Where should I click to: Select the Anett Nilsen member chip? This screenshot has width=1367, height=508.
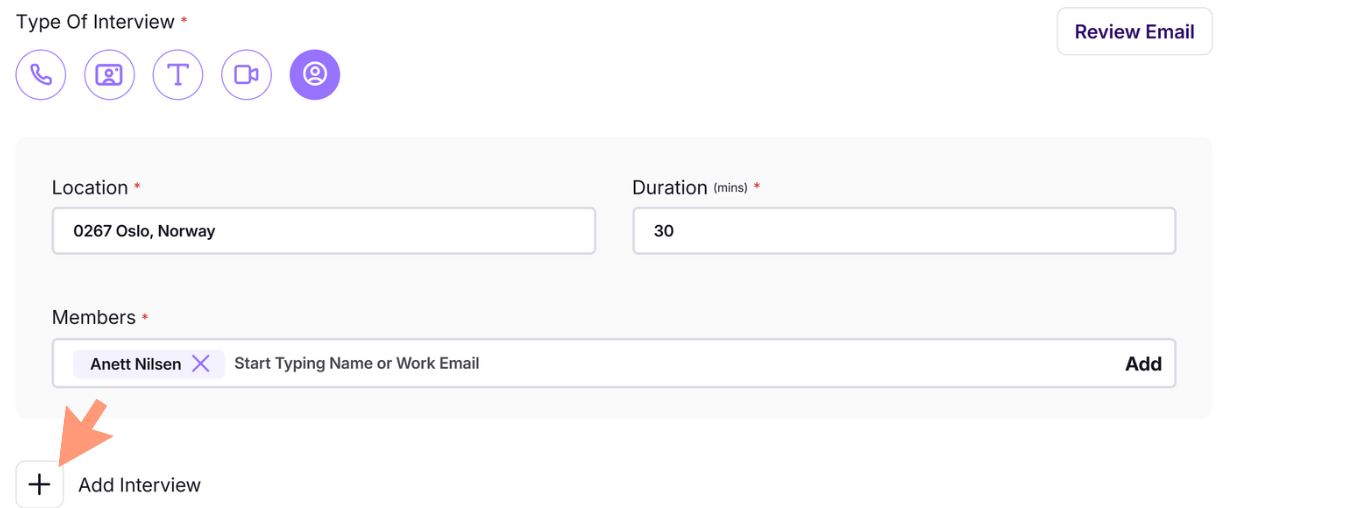(x=149, y=364)
